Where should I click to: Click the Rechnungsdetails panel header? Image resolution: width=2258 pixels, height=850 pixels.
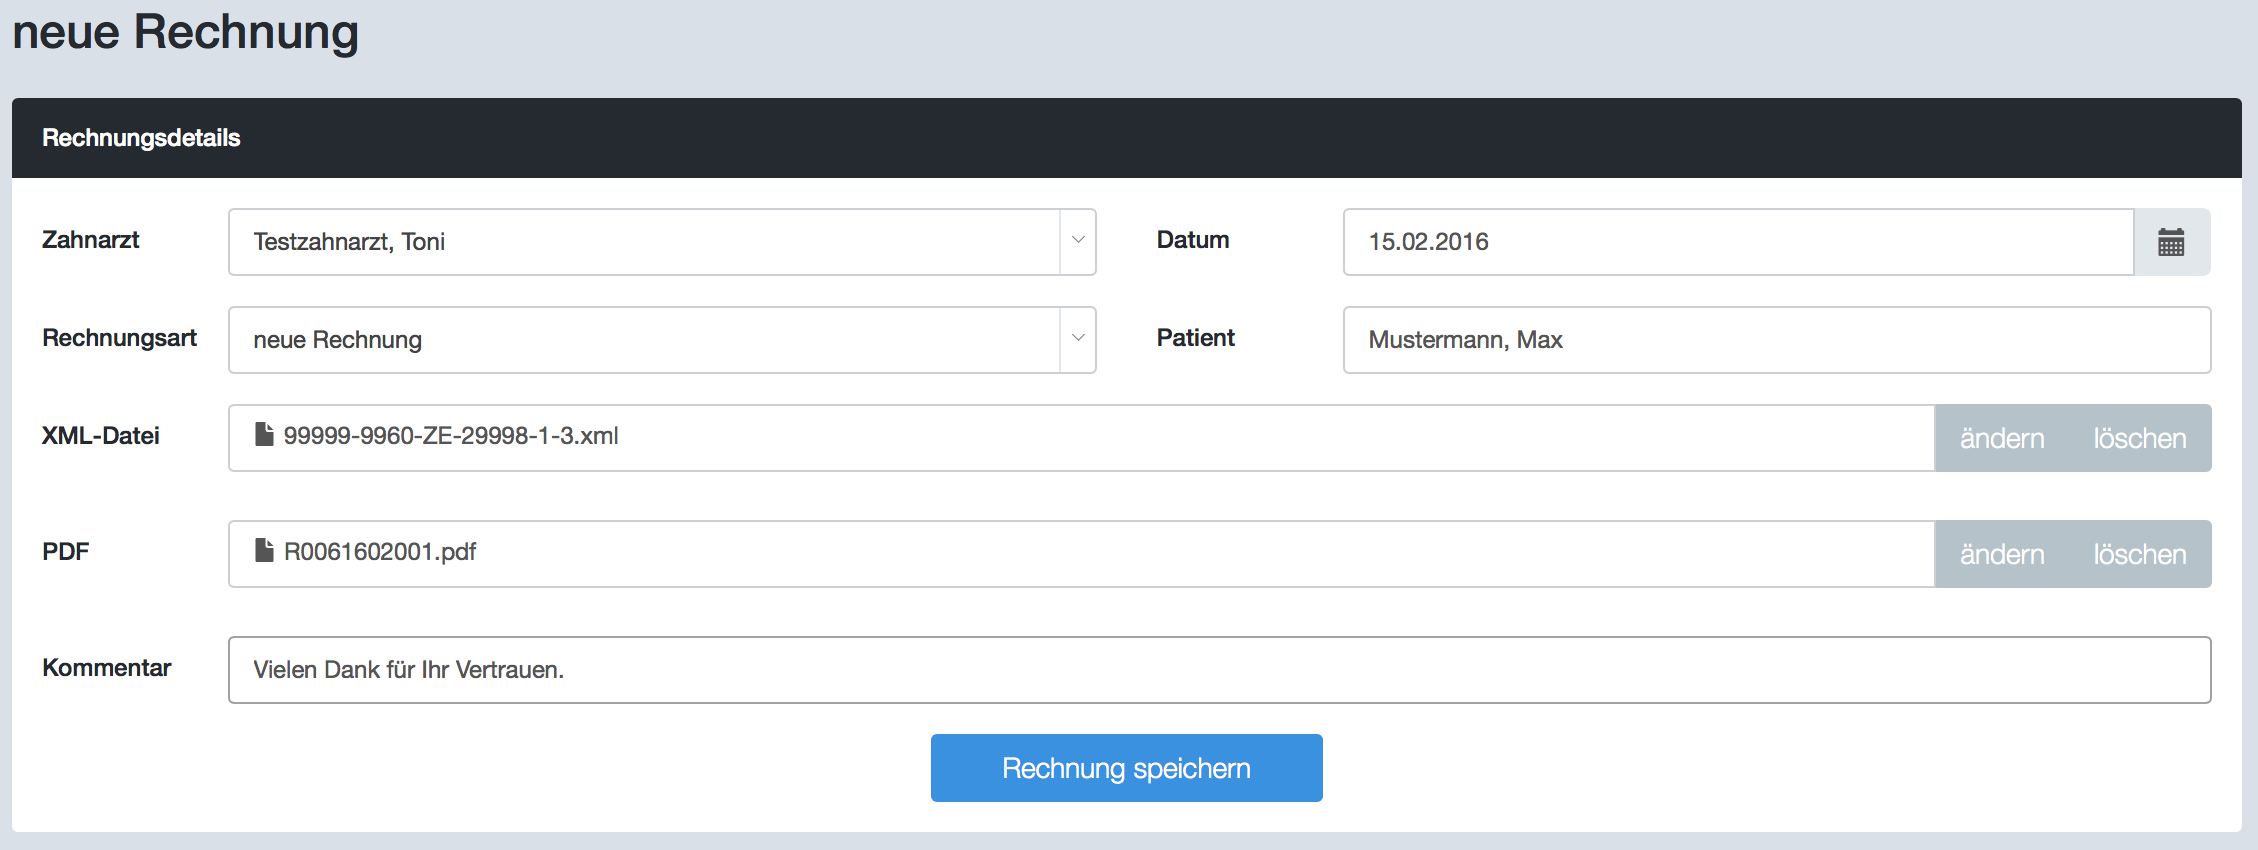141,138
